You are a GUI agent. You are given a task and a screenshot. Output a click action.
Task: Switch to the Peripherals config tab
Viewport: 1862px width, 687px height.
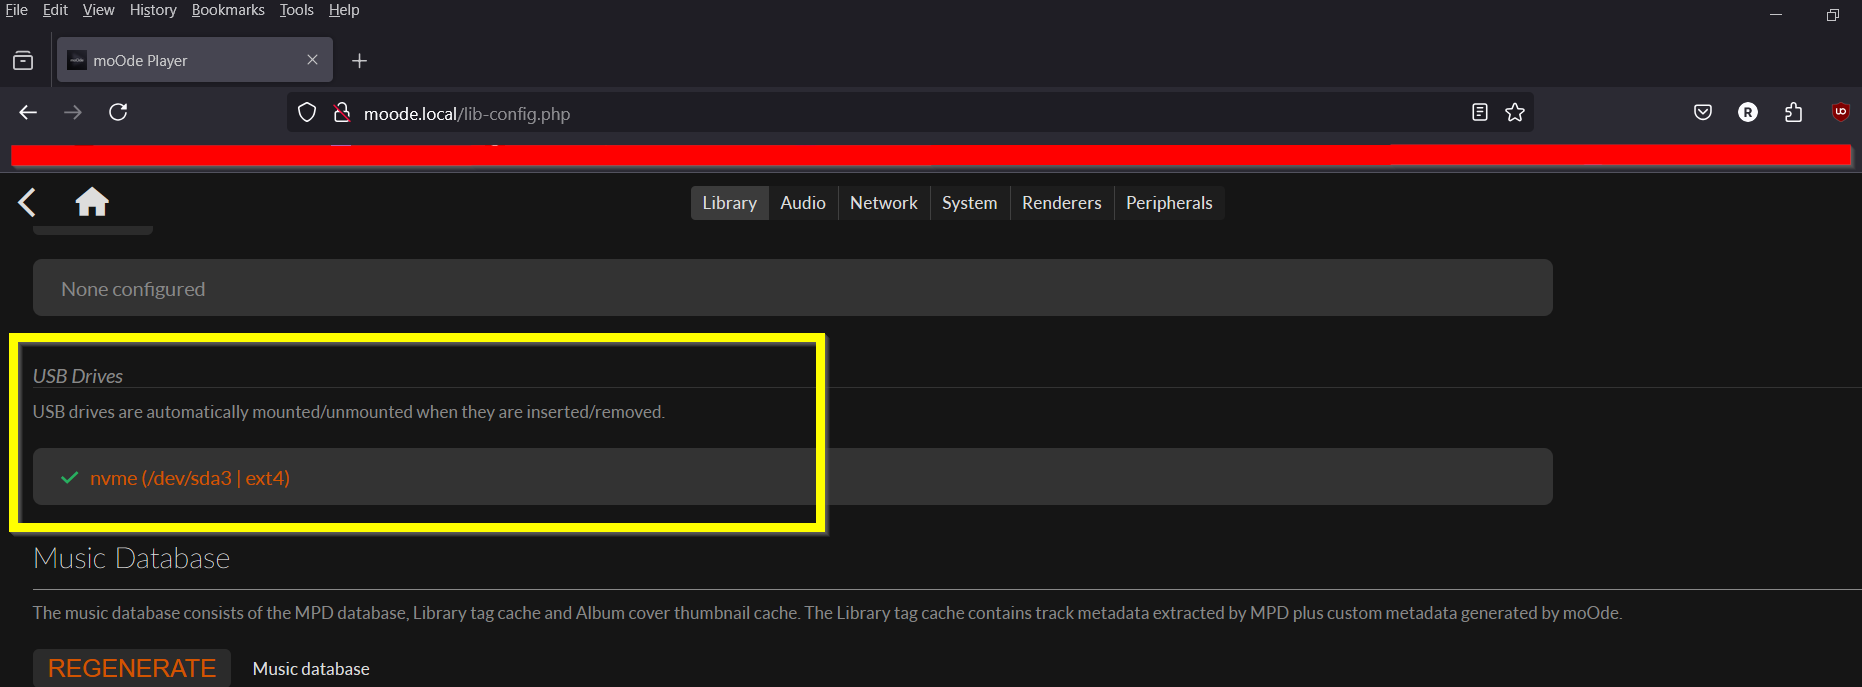(1169, 203)
